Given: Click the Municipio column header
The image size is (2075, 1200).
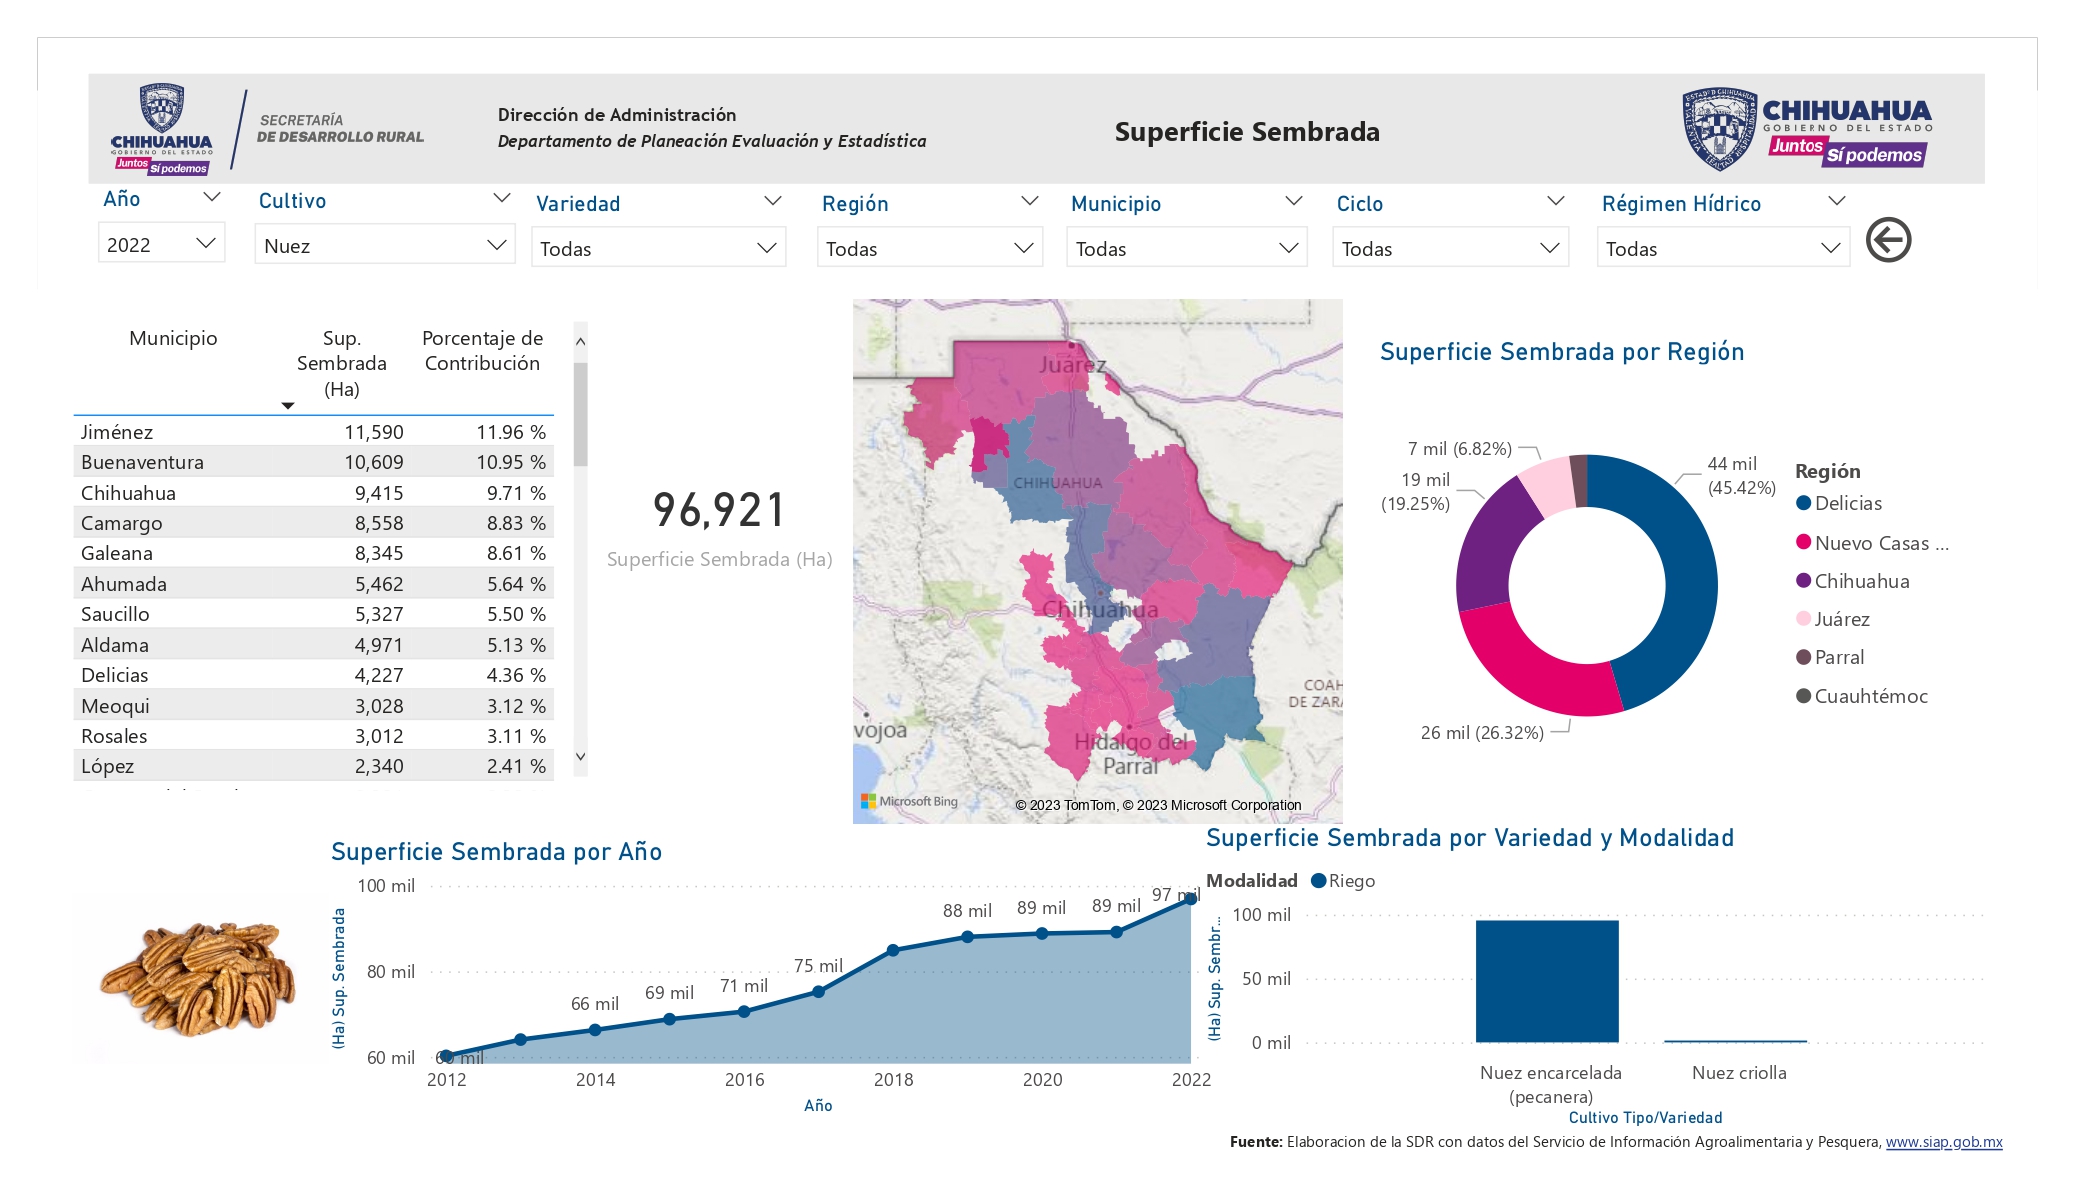Looking at the screenshot, I should point(173,338).
